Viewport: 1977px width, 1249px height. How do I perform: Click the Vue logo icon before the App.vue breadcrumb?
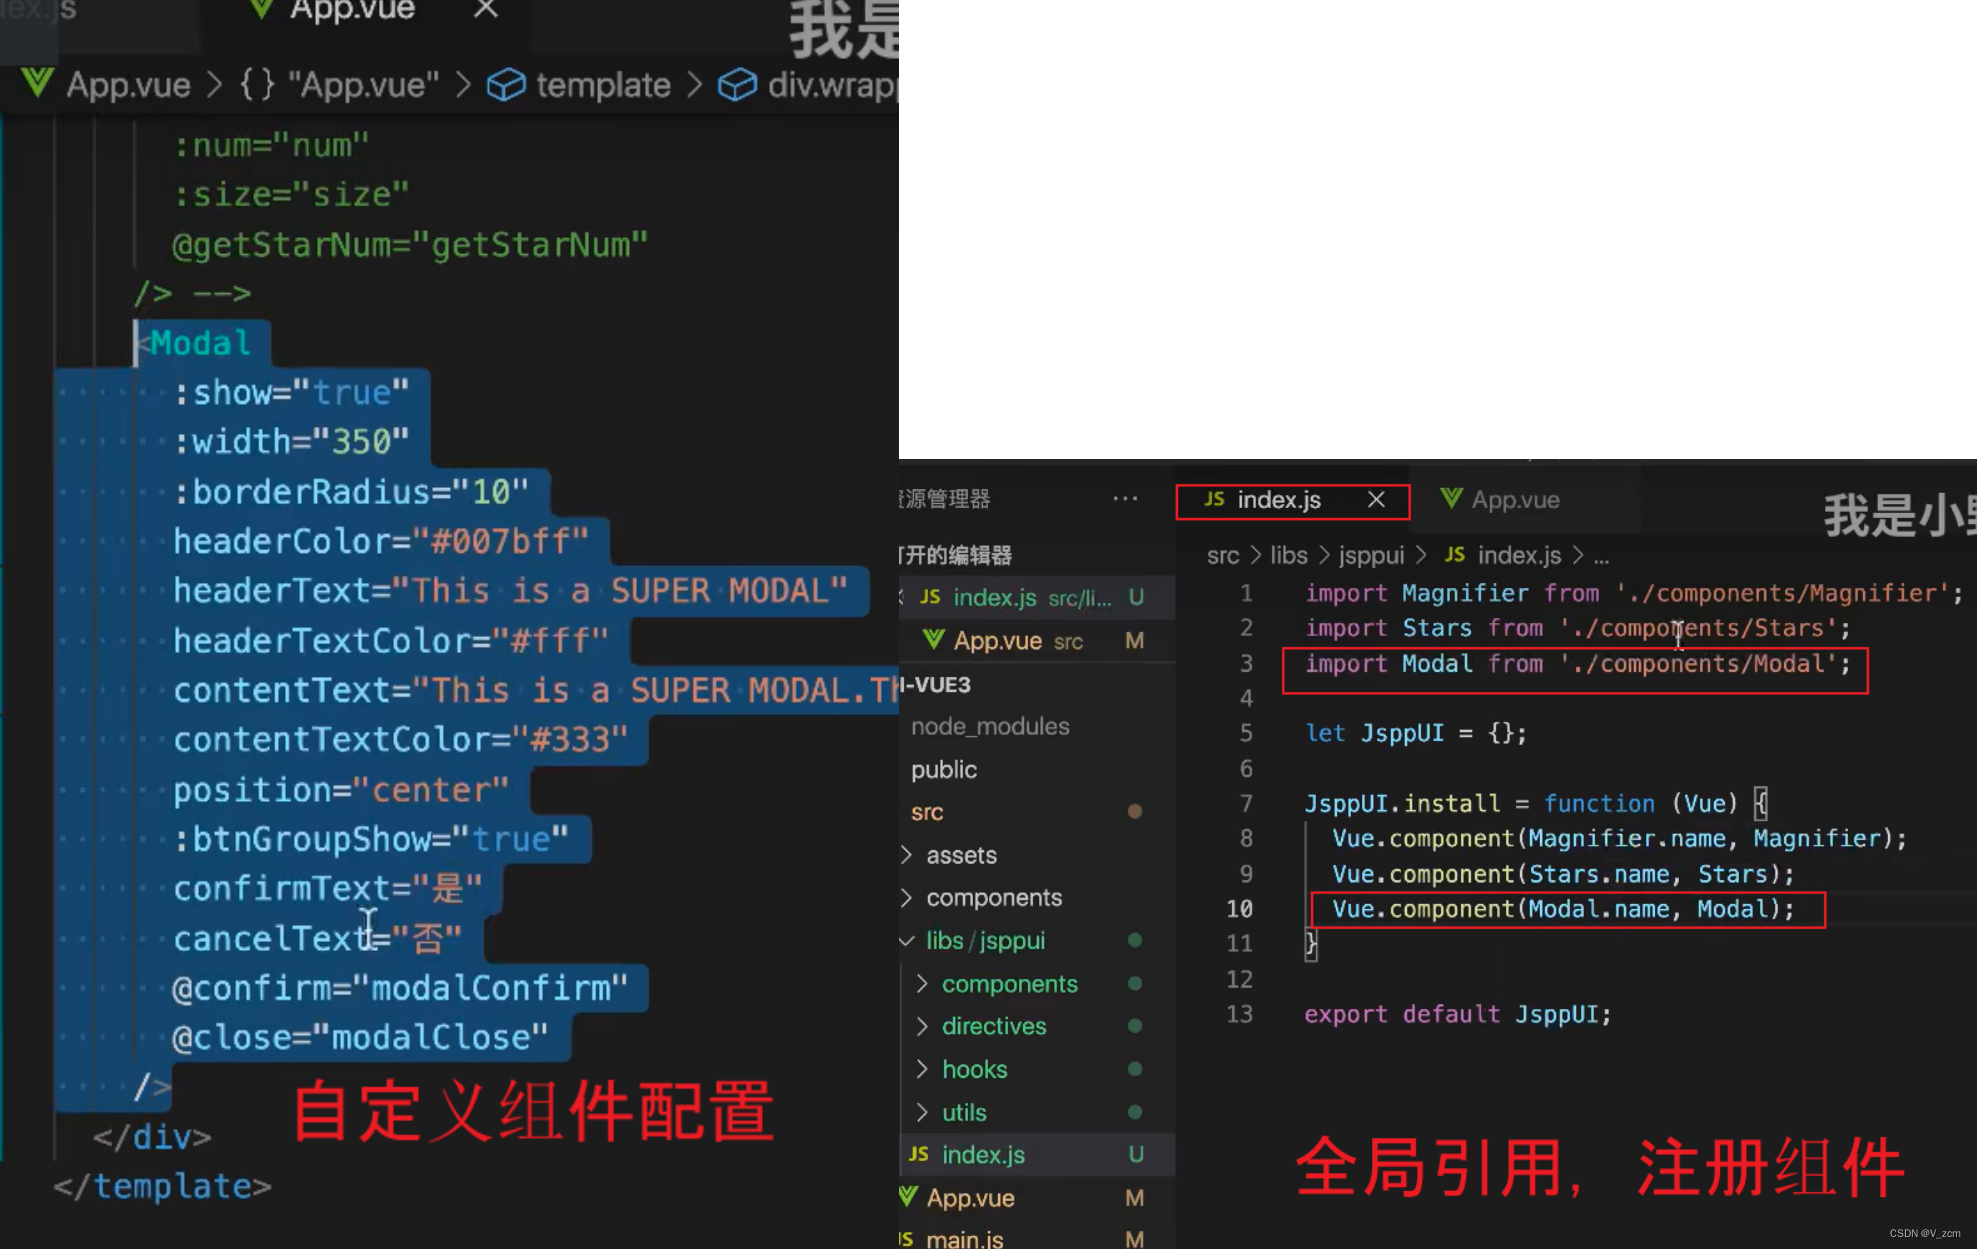coord(37,85)
